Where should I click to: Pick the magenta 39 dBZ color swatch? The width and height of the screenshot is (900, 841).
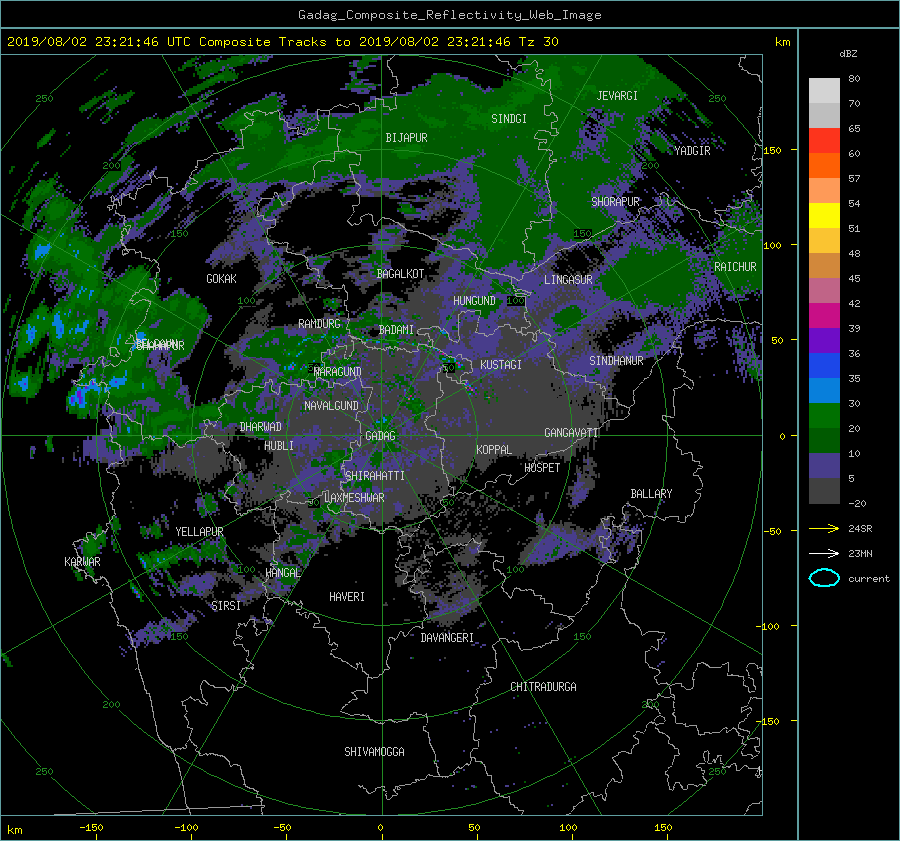pyautogui.click(x=824, y=316)
